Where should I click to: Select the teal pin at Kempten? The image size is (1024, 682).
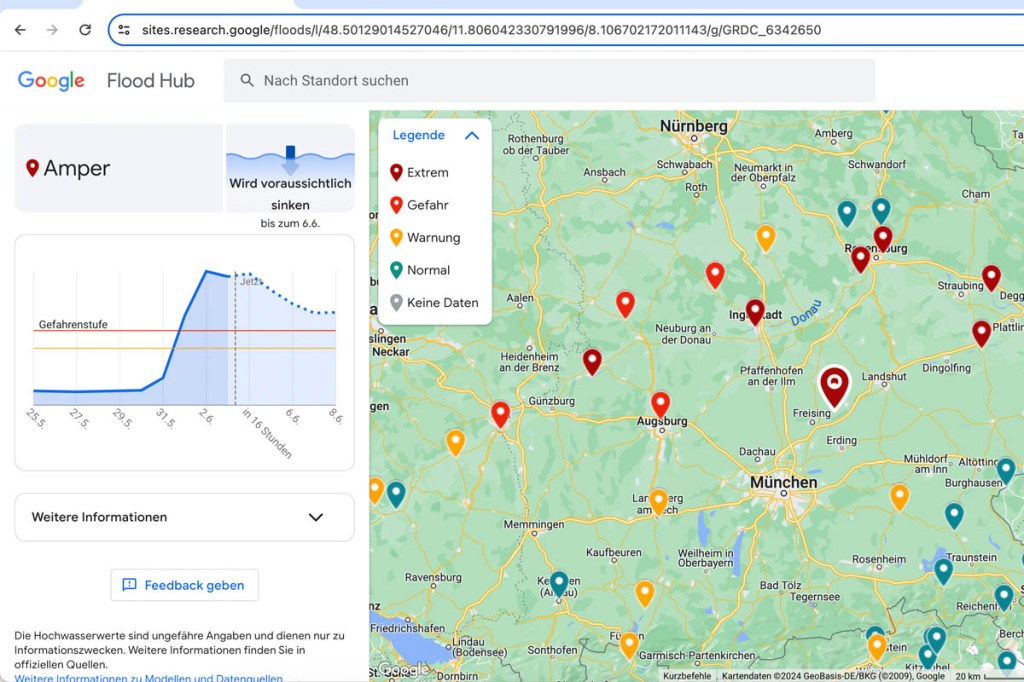(559, 583)
